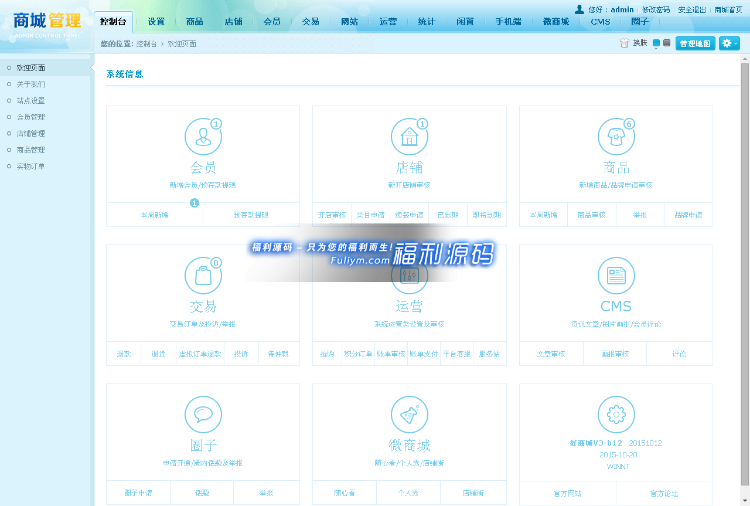Image resolution: width=750 pixels, height=506 pixels.
Task: Click the 官方网站 official website link
Action: pos(568,493)
